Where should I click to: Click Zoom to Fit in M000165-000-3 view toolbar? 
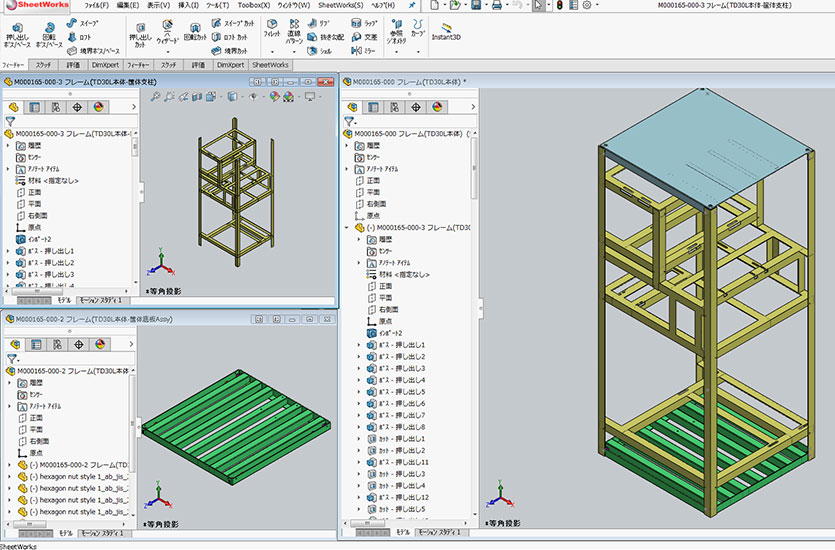point(155,97)
